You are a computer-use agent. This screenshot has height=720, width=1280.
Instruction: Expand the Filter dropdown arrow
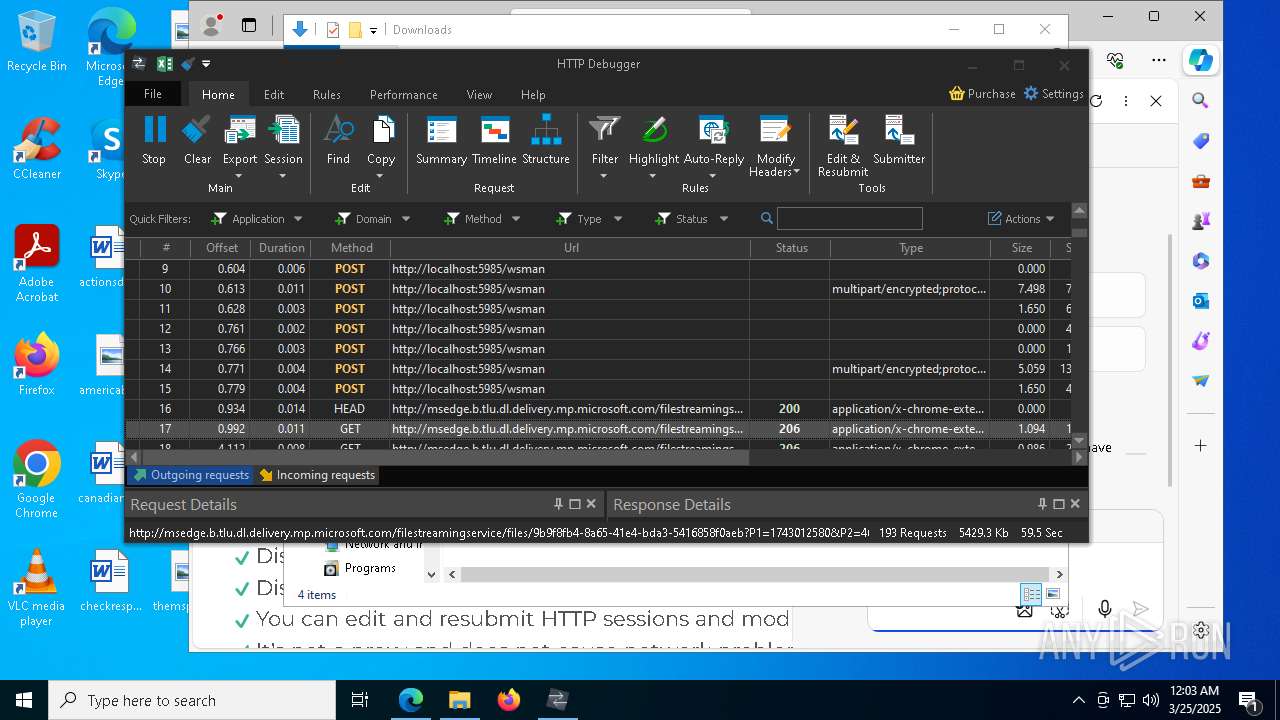click(604, 176)
